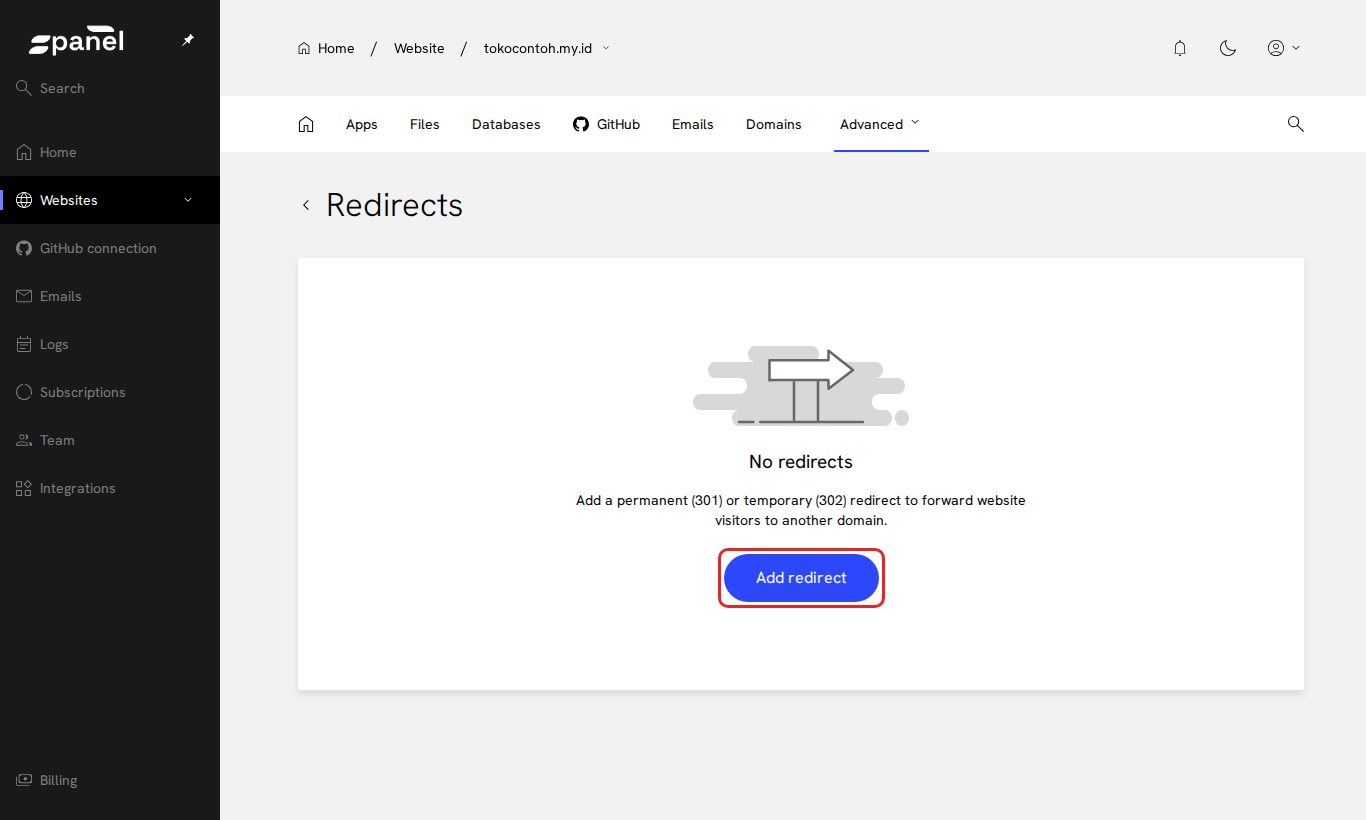Viewport: 1366px width, 820px height.
Task: Click the Home breadcrumb link
Action: pyautogui.click(x=326, y=48)
